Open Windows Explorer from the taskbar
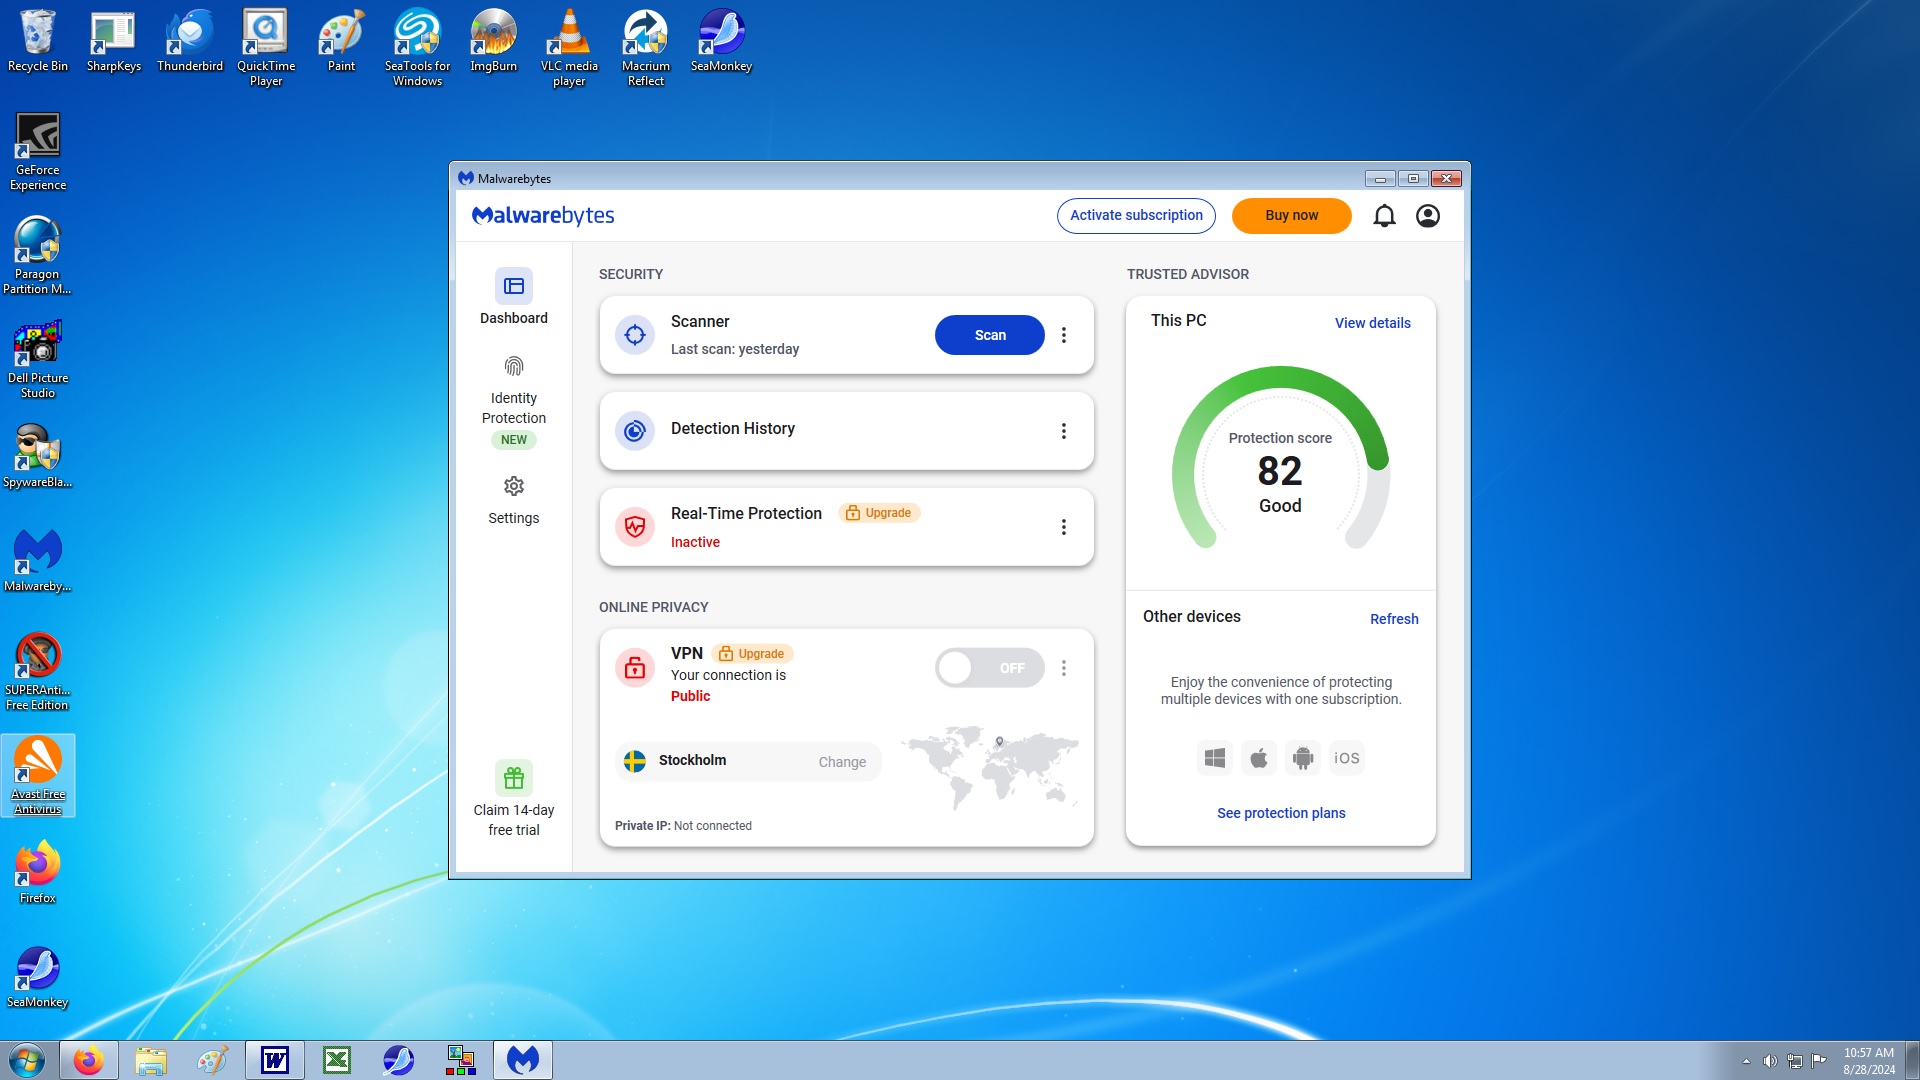 [x=150, y=1060]
